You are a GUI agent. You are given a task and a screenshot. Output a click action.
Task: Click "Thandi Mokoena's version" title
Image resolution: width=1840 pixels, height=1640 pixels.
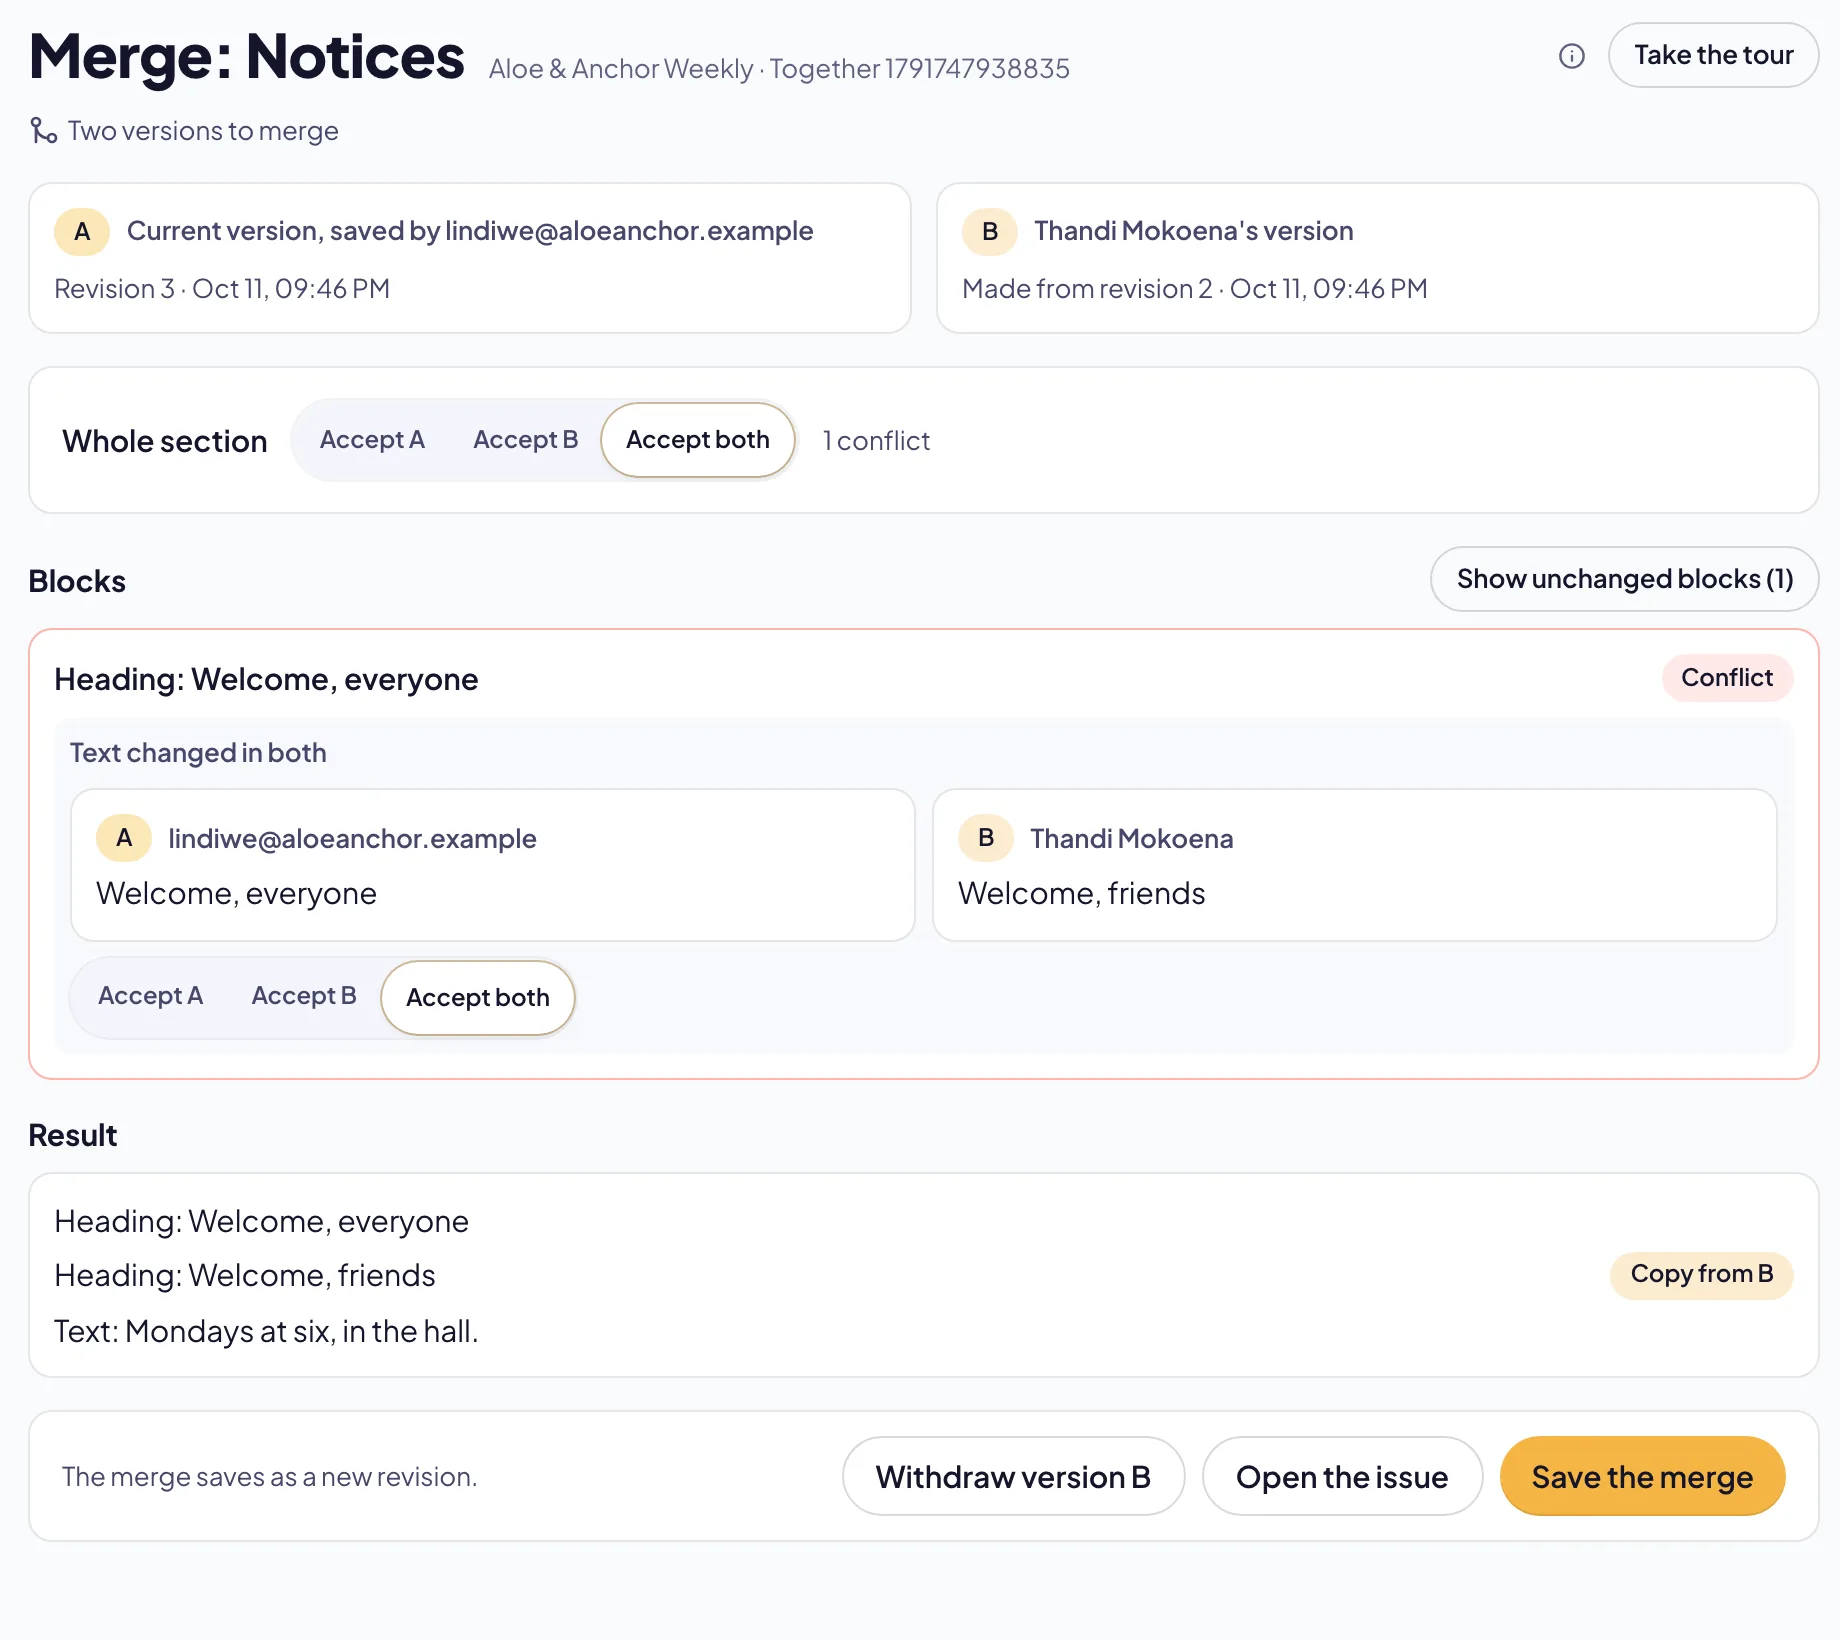click(1193, 231)
